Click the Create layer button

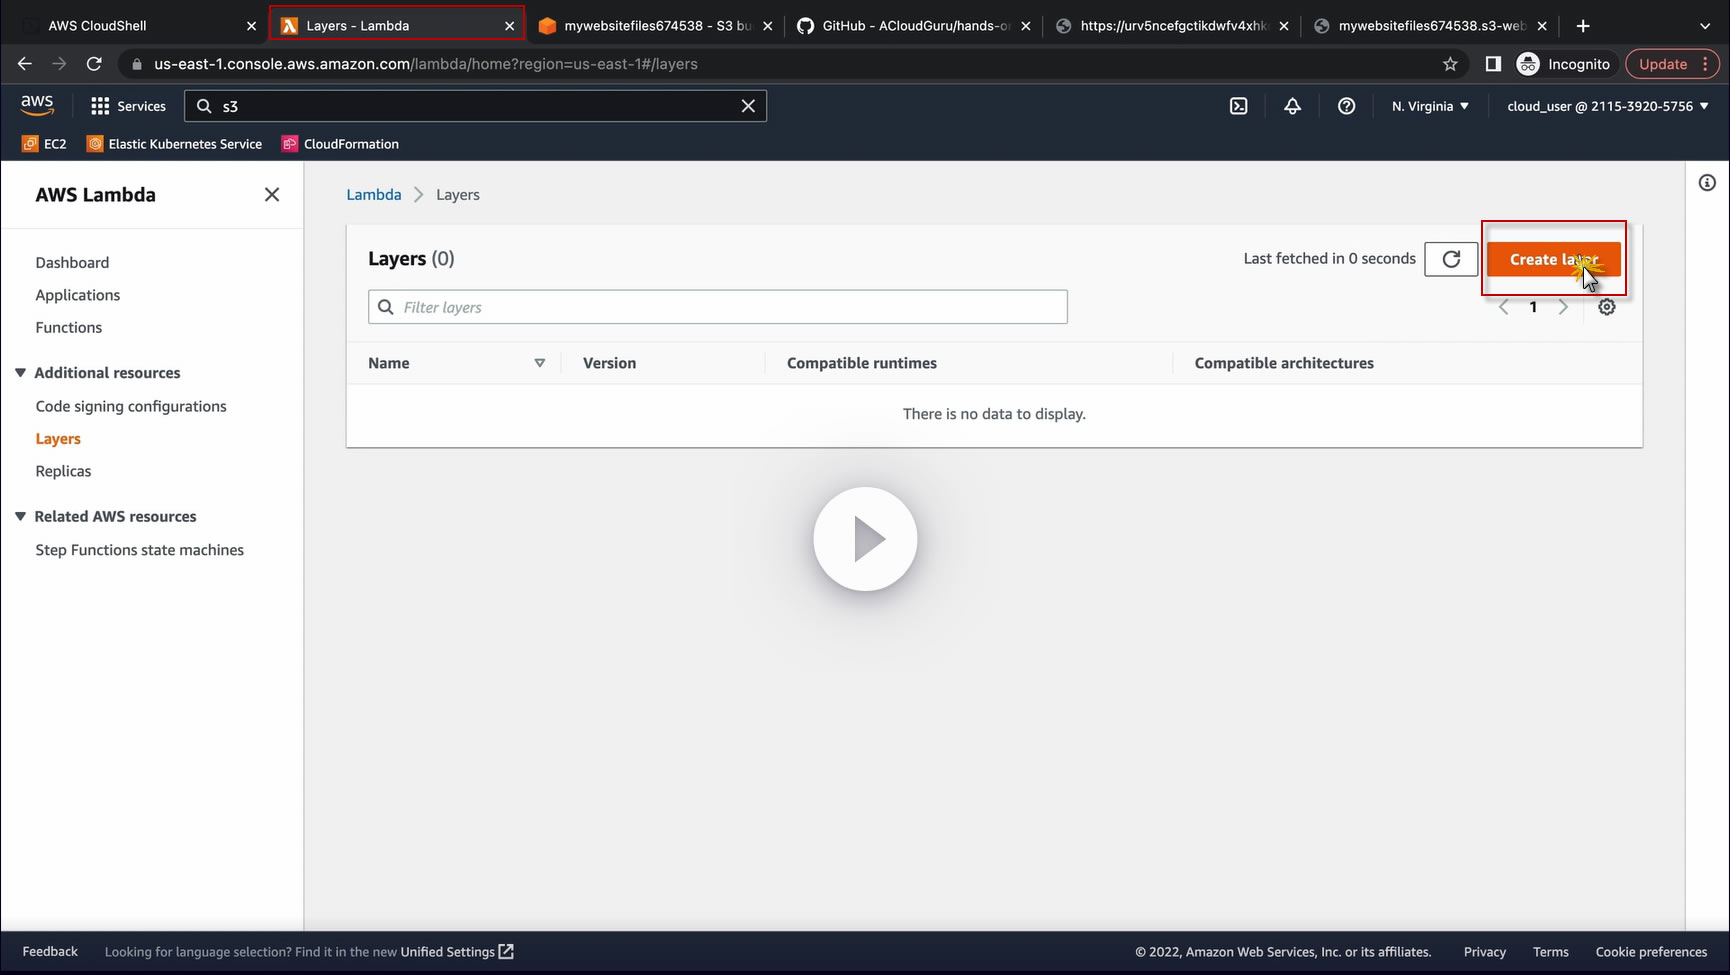[1553, 259]
